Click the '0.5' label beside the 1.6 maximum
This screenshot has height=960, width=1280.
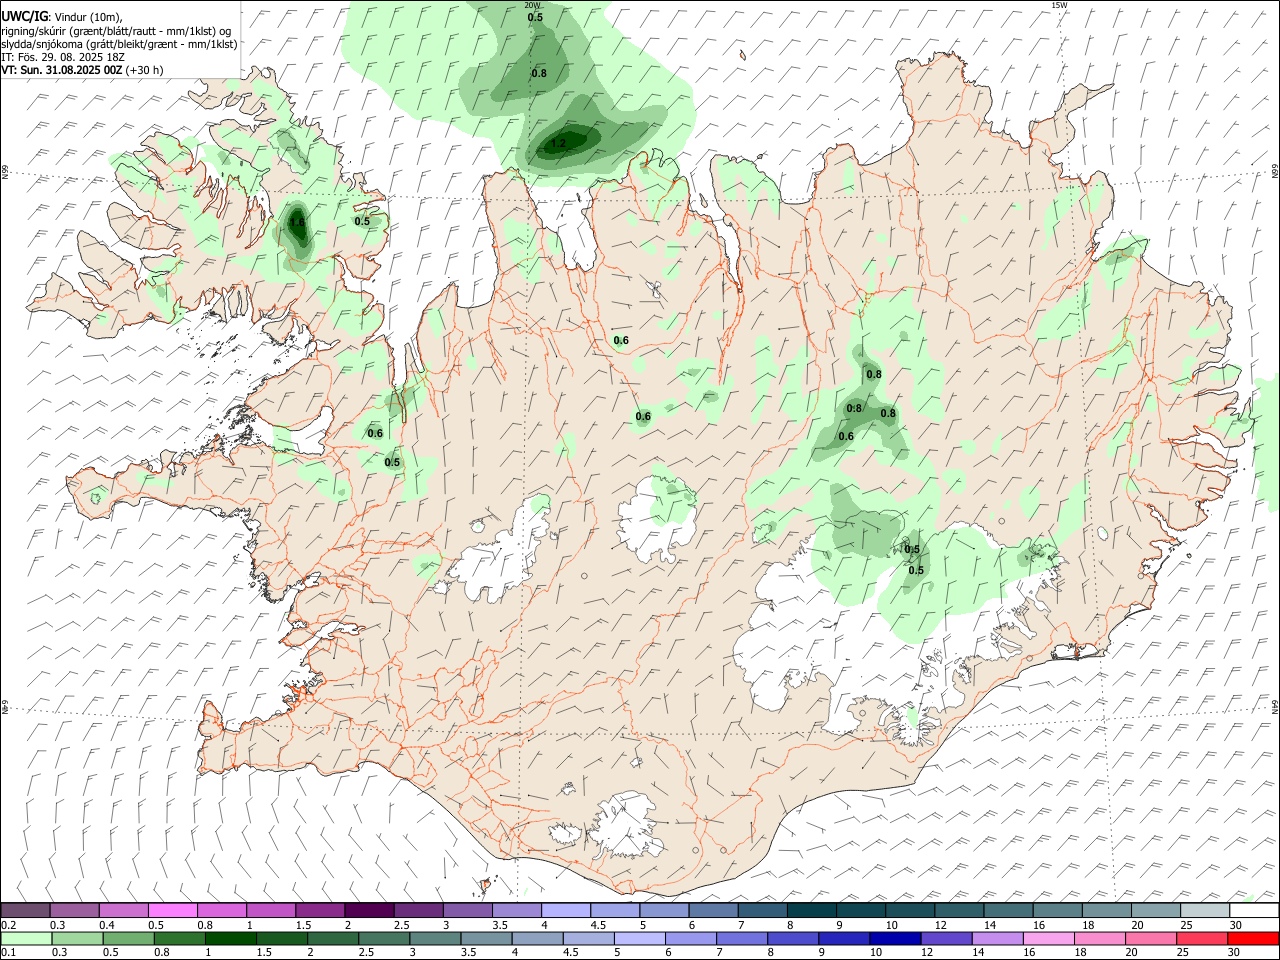(362, 221)
